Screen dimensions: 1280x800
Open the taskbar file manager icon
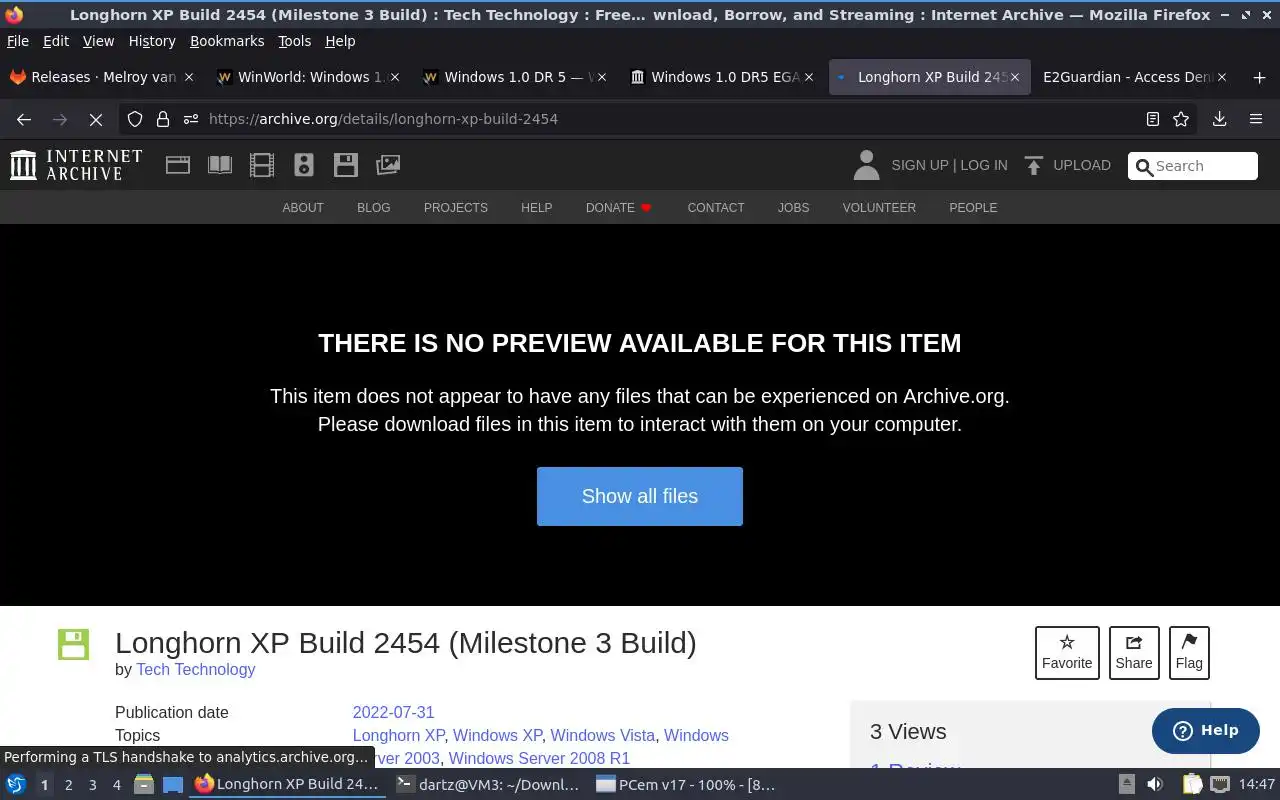coord(143,784)
